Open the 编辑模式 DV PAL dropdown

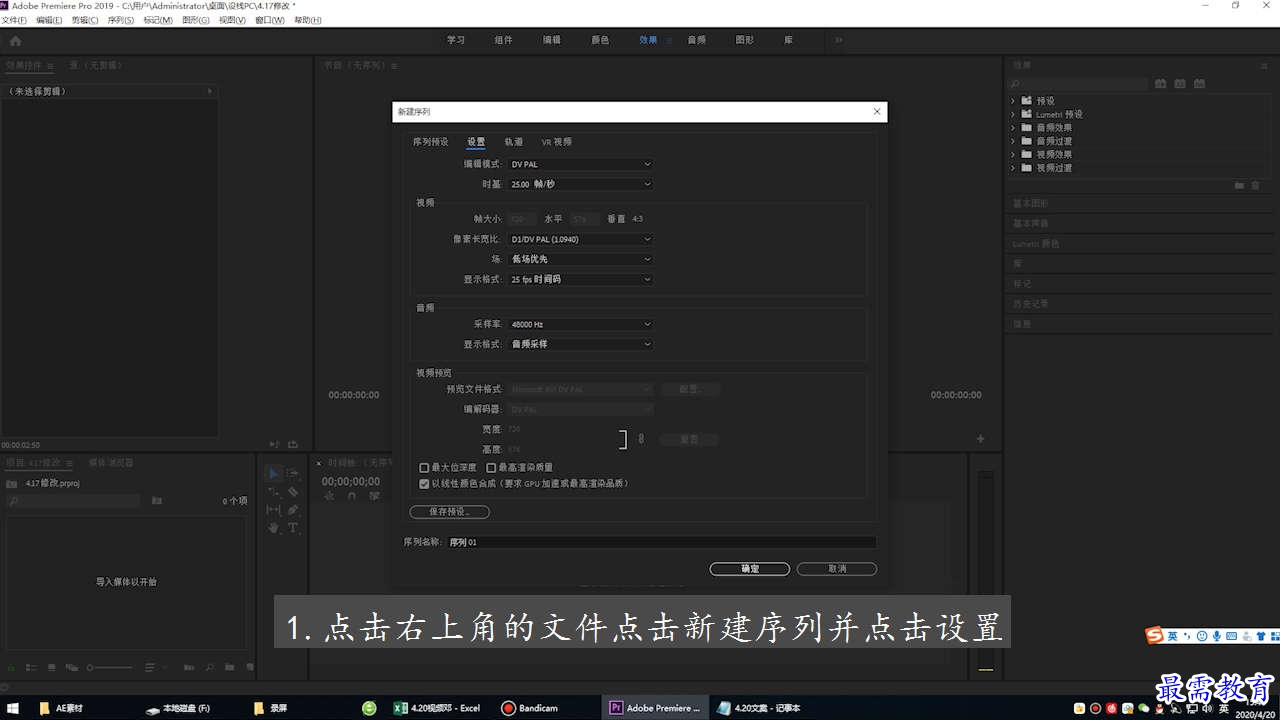(x=580, y=164)
